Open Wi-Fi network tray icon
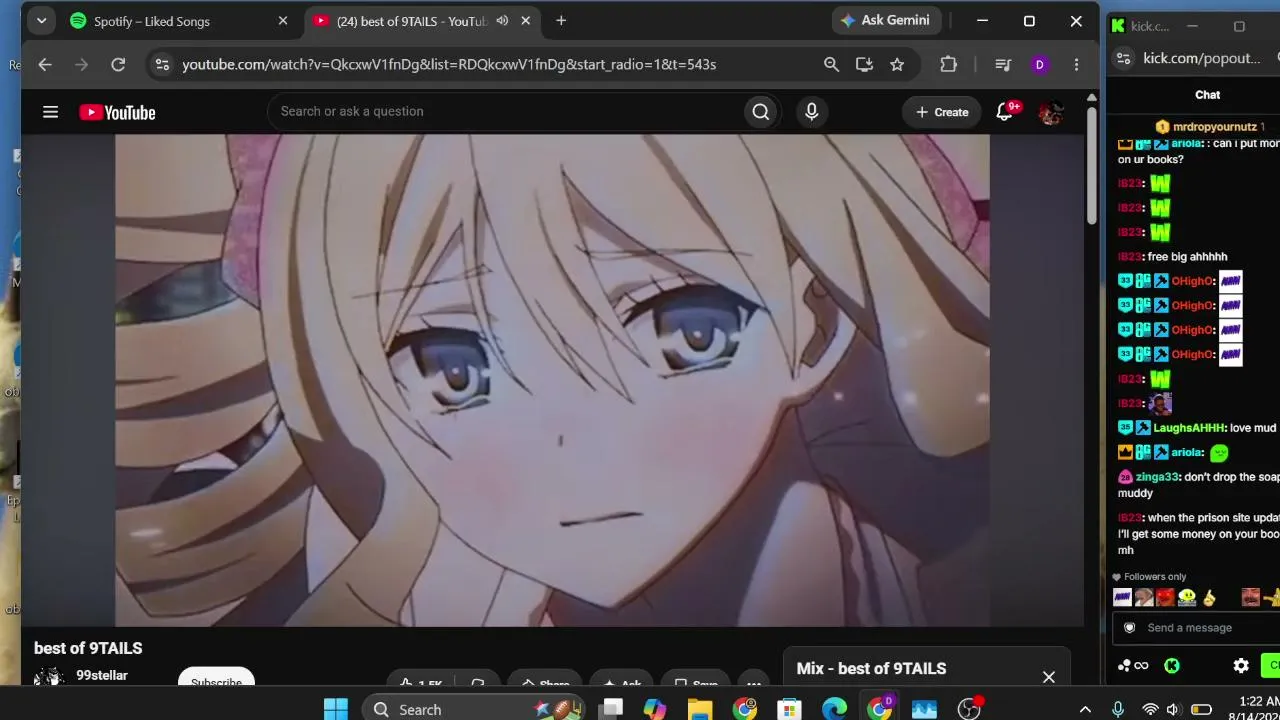The image size is (1280, 720). 1150,709
